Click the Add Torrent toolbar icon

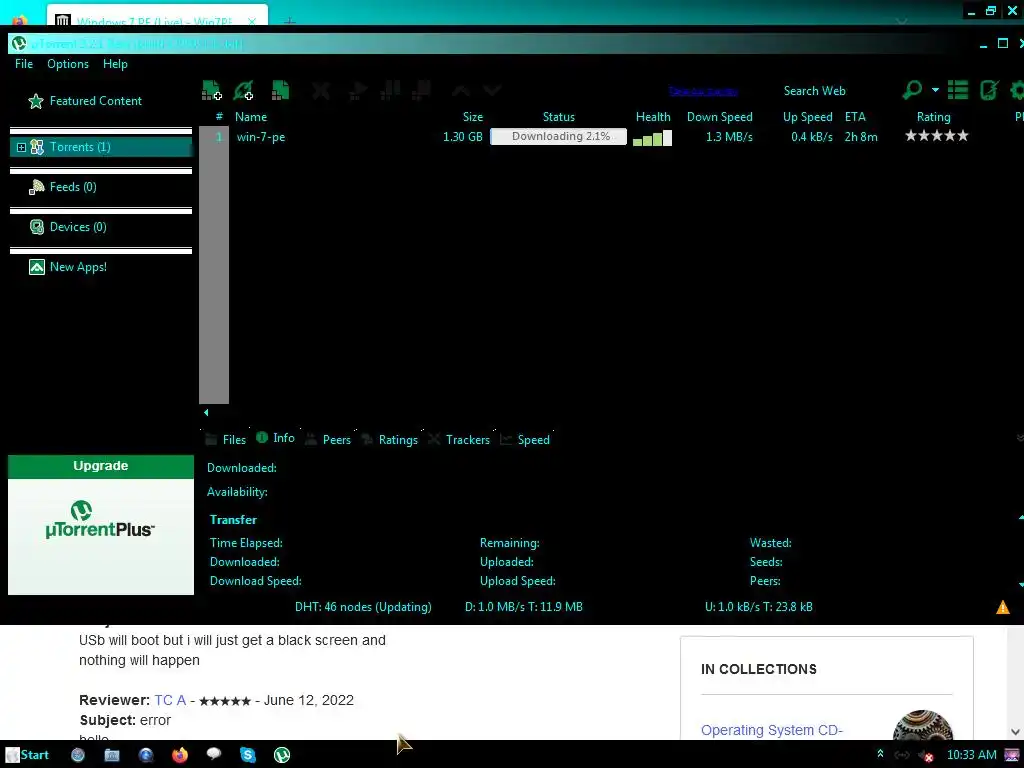[x=212, y=90]
